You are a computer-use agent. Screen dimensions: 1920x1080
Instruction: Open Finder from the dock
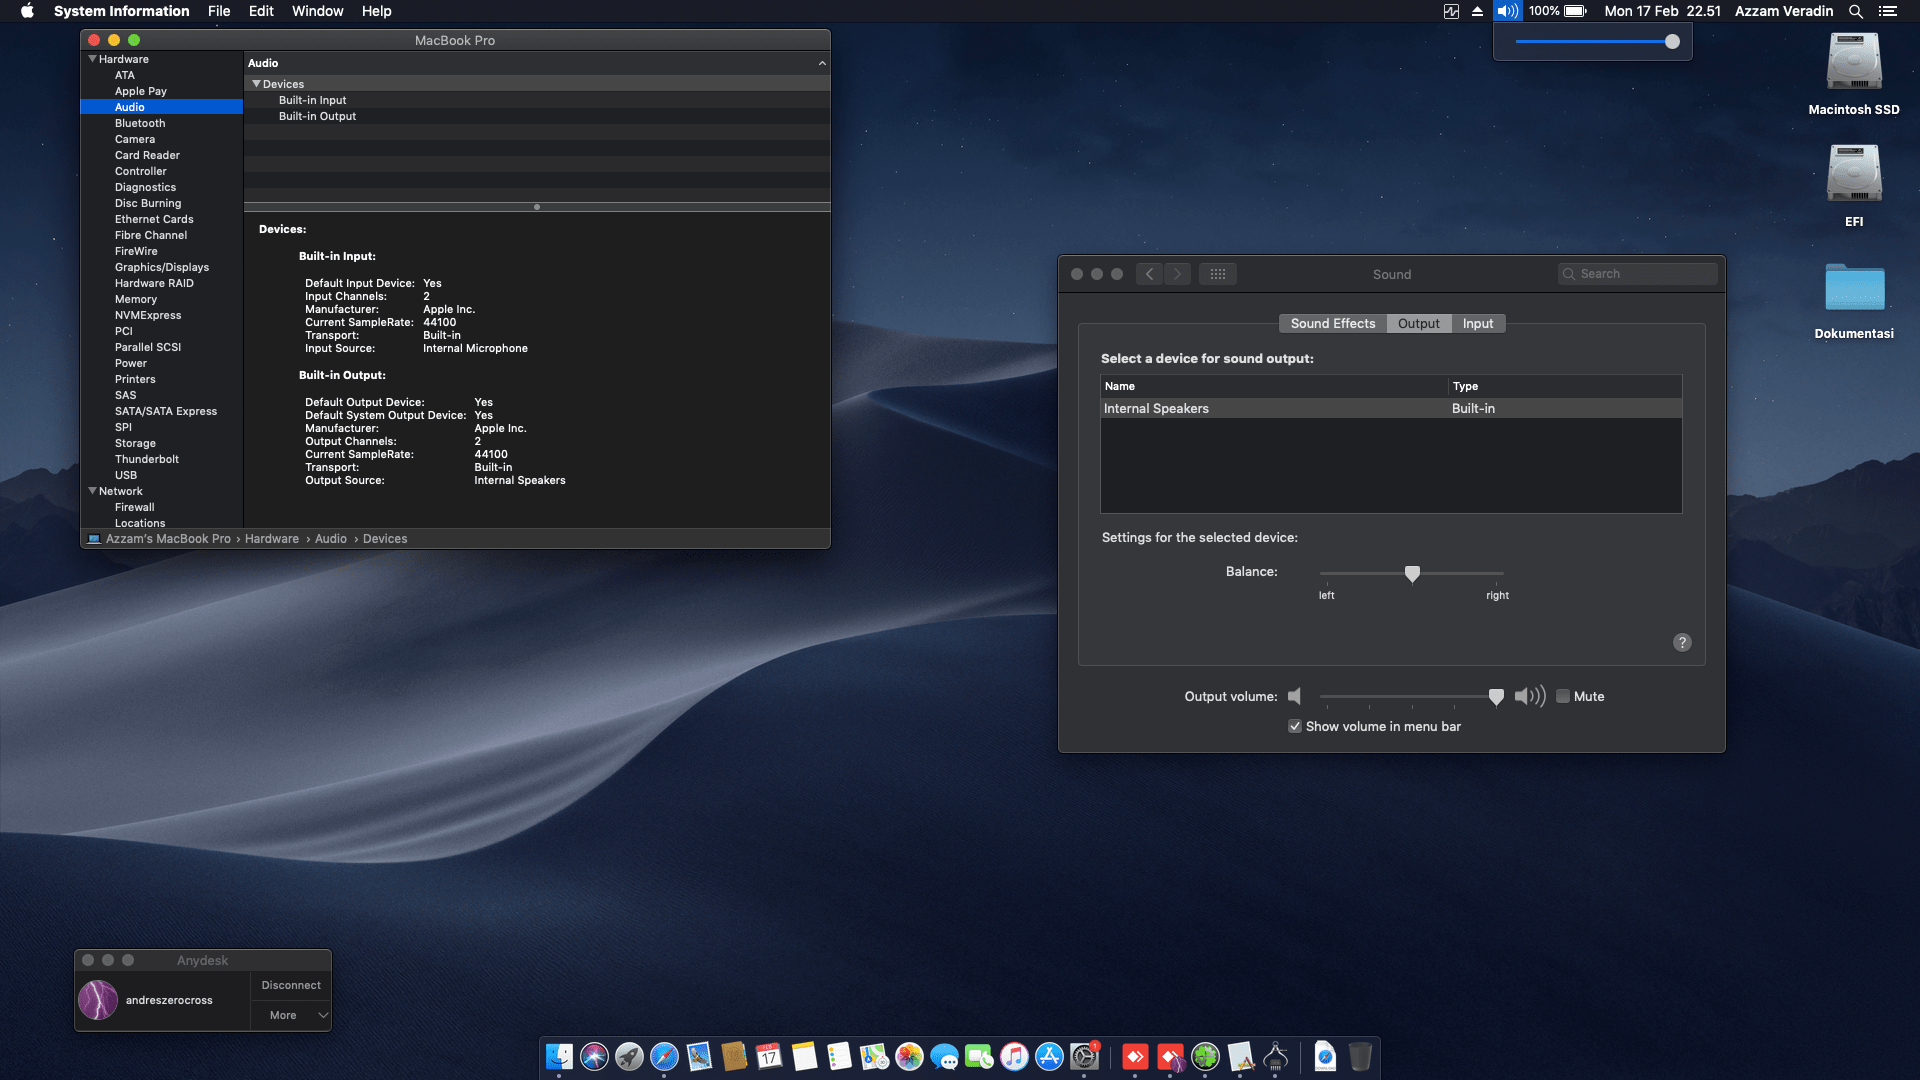pos(559,1056)
